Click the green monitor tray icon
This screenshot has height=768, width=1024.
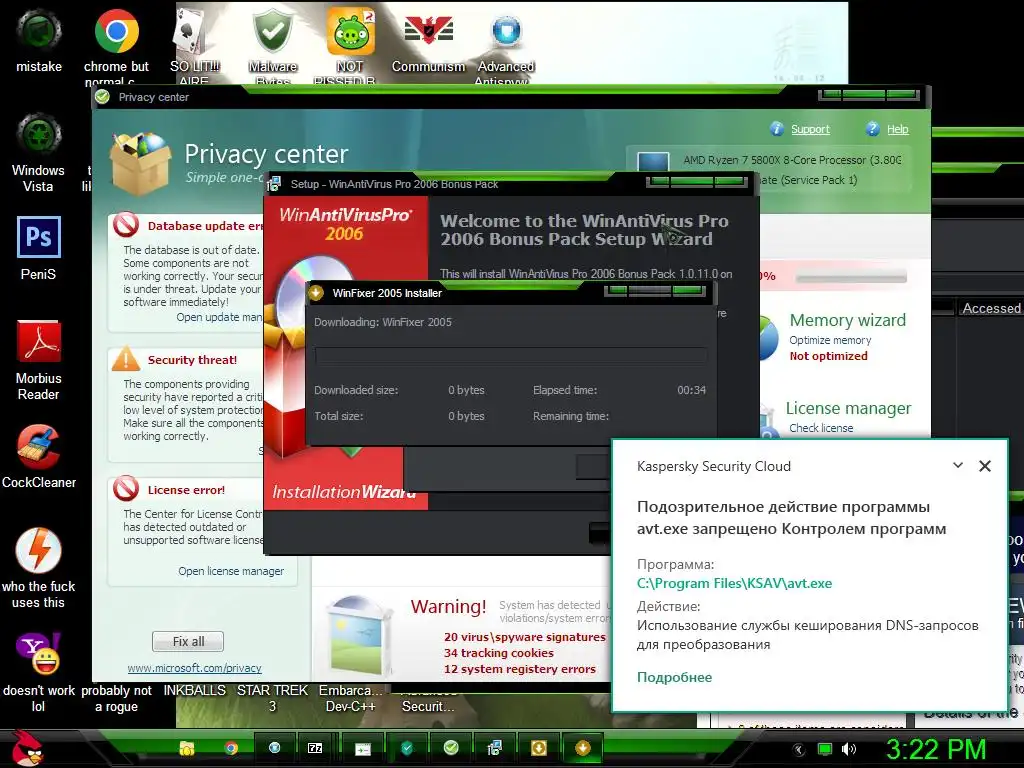click(825, 749)
